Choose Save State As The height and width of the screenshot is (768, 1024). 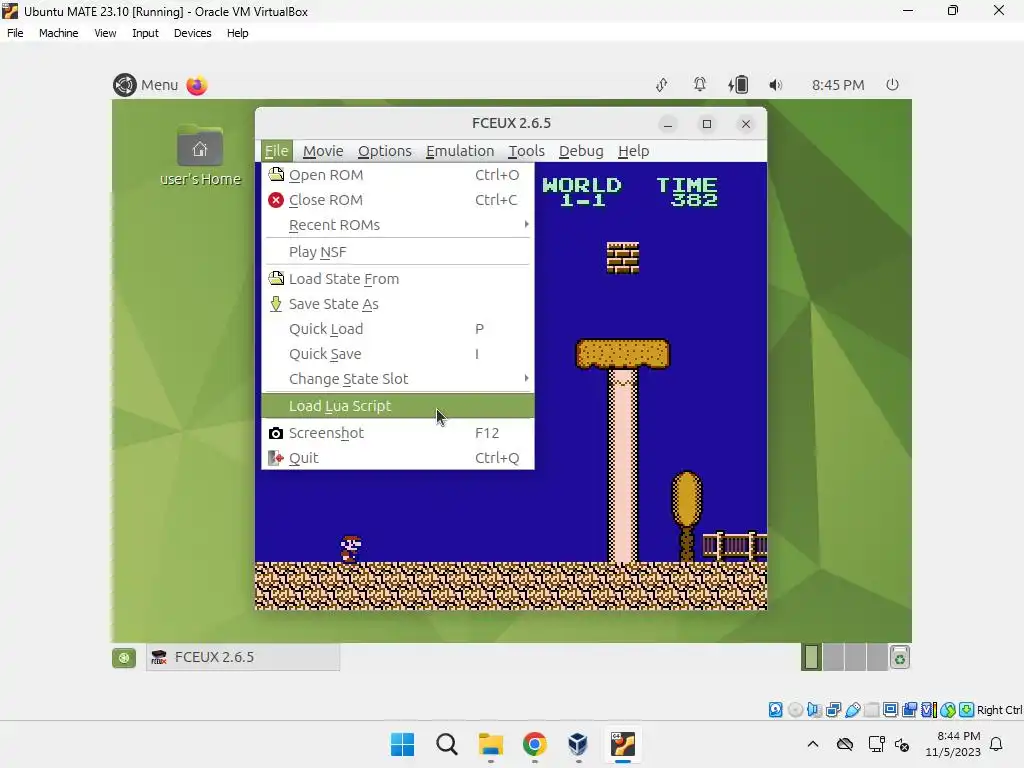tap(398, 304)
